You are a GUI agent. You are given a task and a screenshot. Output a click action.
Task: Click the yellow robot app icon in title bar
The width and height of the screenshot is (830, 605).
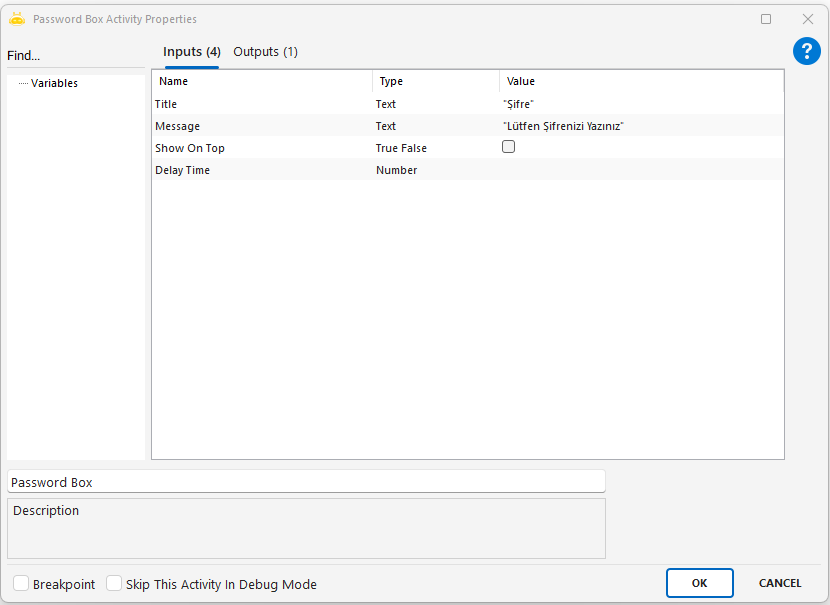17,19
